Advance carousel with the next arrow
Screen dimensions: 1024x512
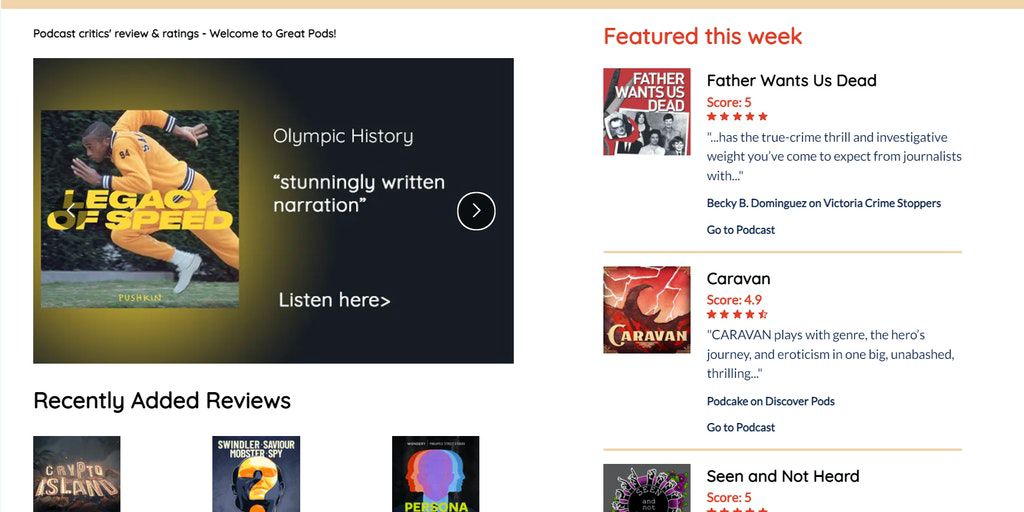[476, 211]
